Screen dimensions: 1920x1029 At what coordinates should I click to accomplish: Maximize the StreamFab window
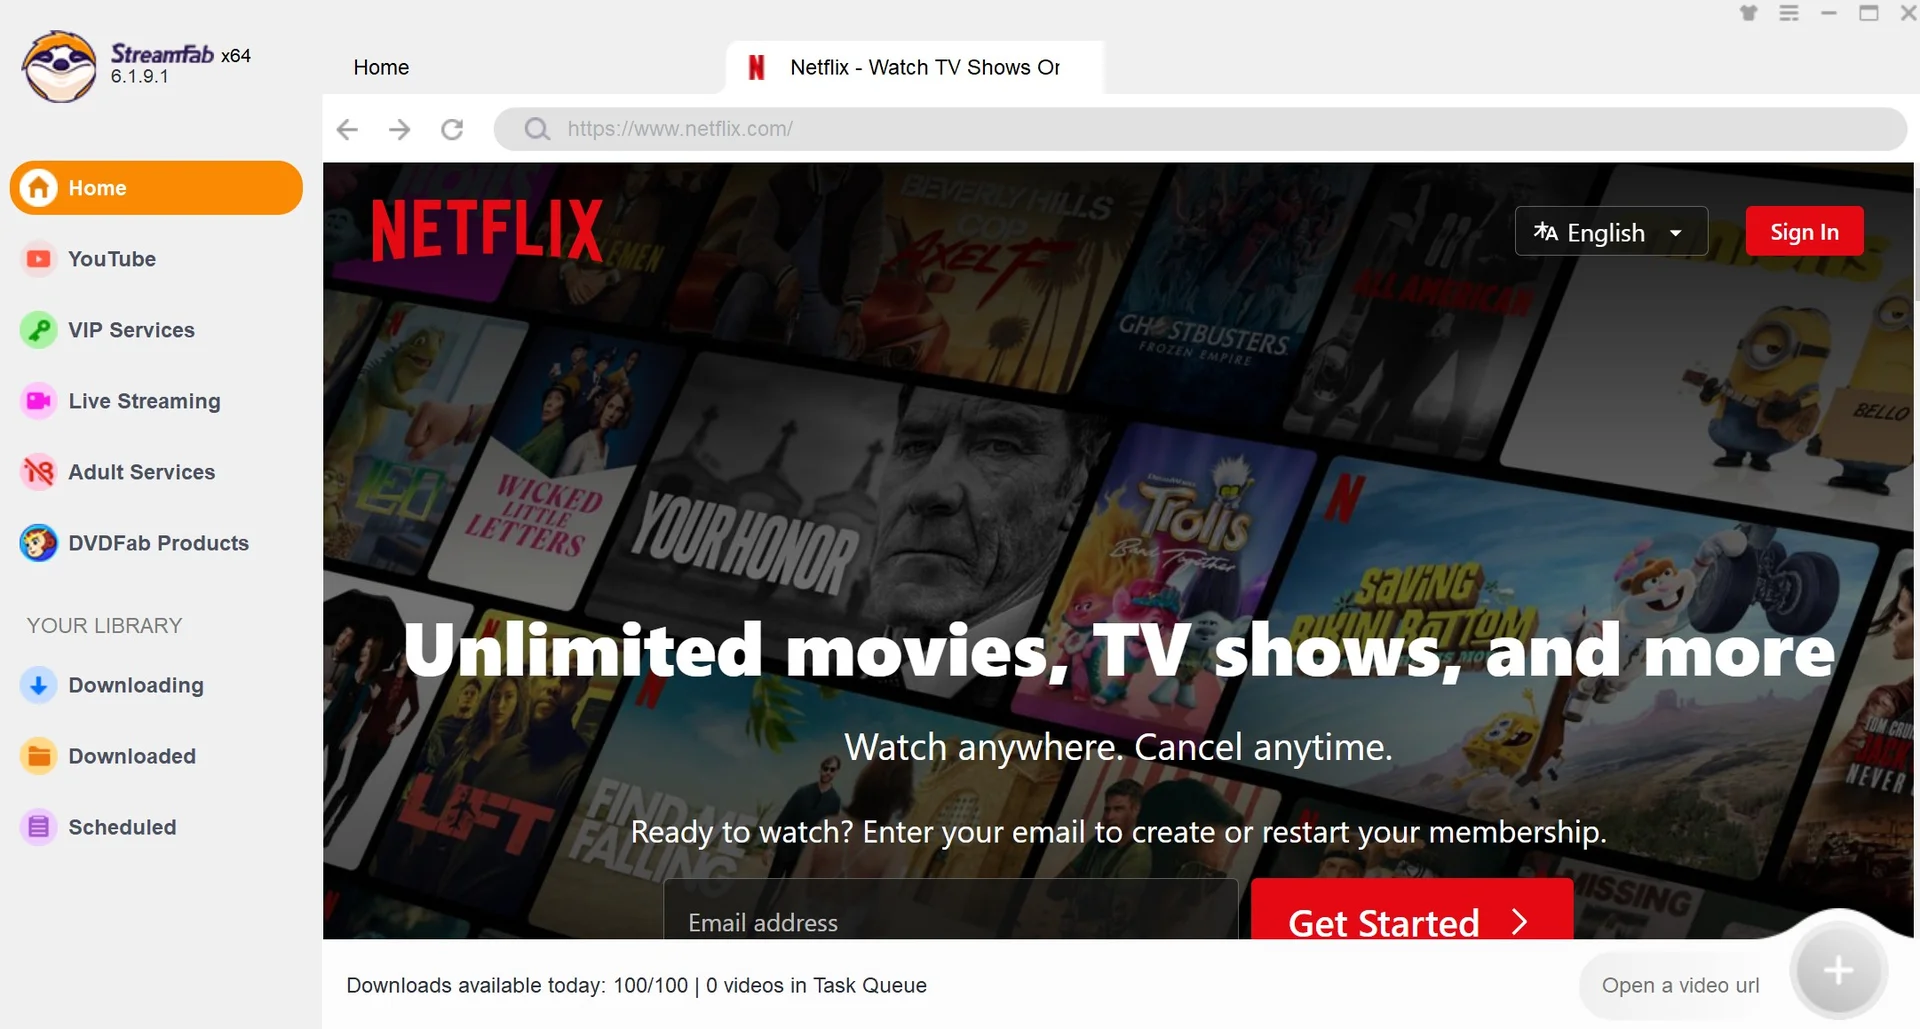tap(1869, 13)
